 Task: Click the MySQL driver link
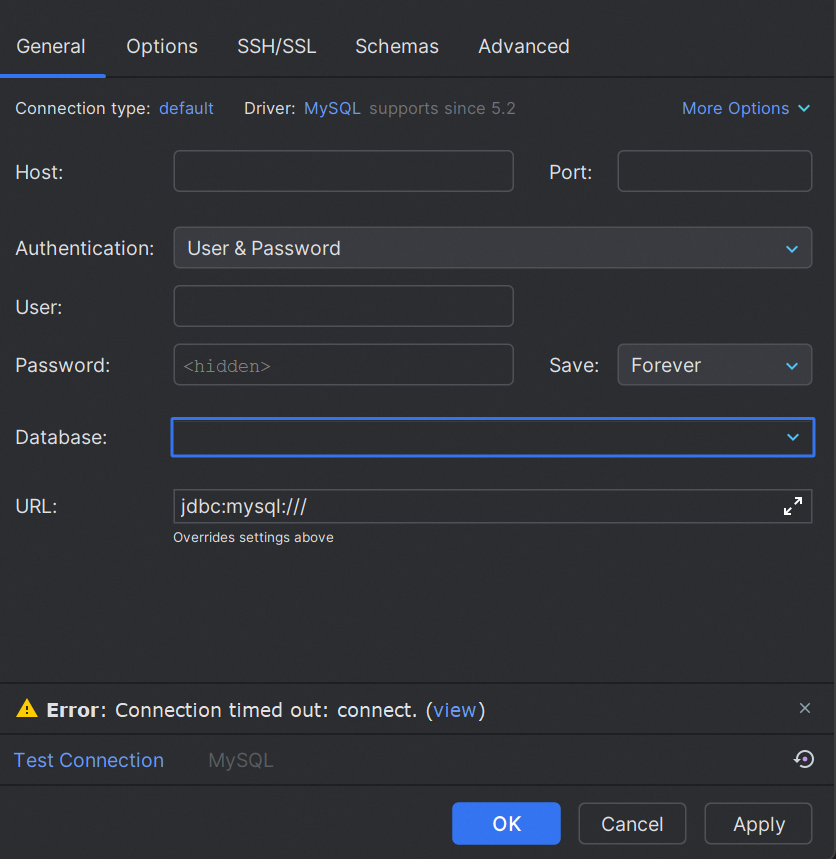[332, 108]
